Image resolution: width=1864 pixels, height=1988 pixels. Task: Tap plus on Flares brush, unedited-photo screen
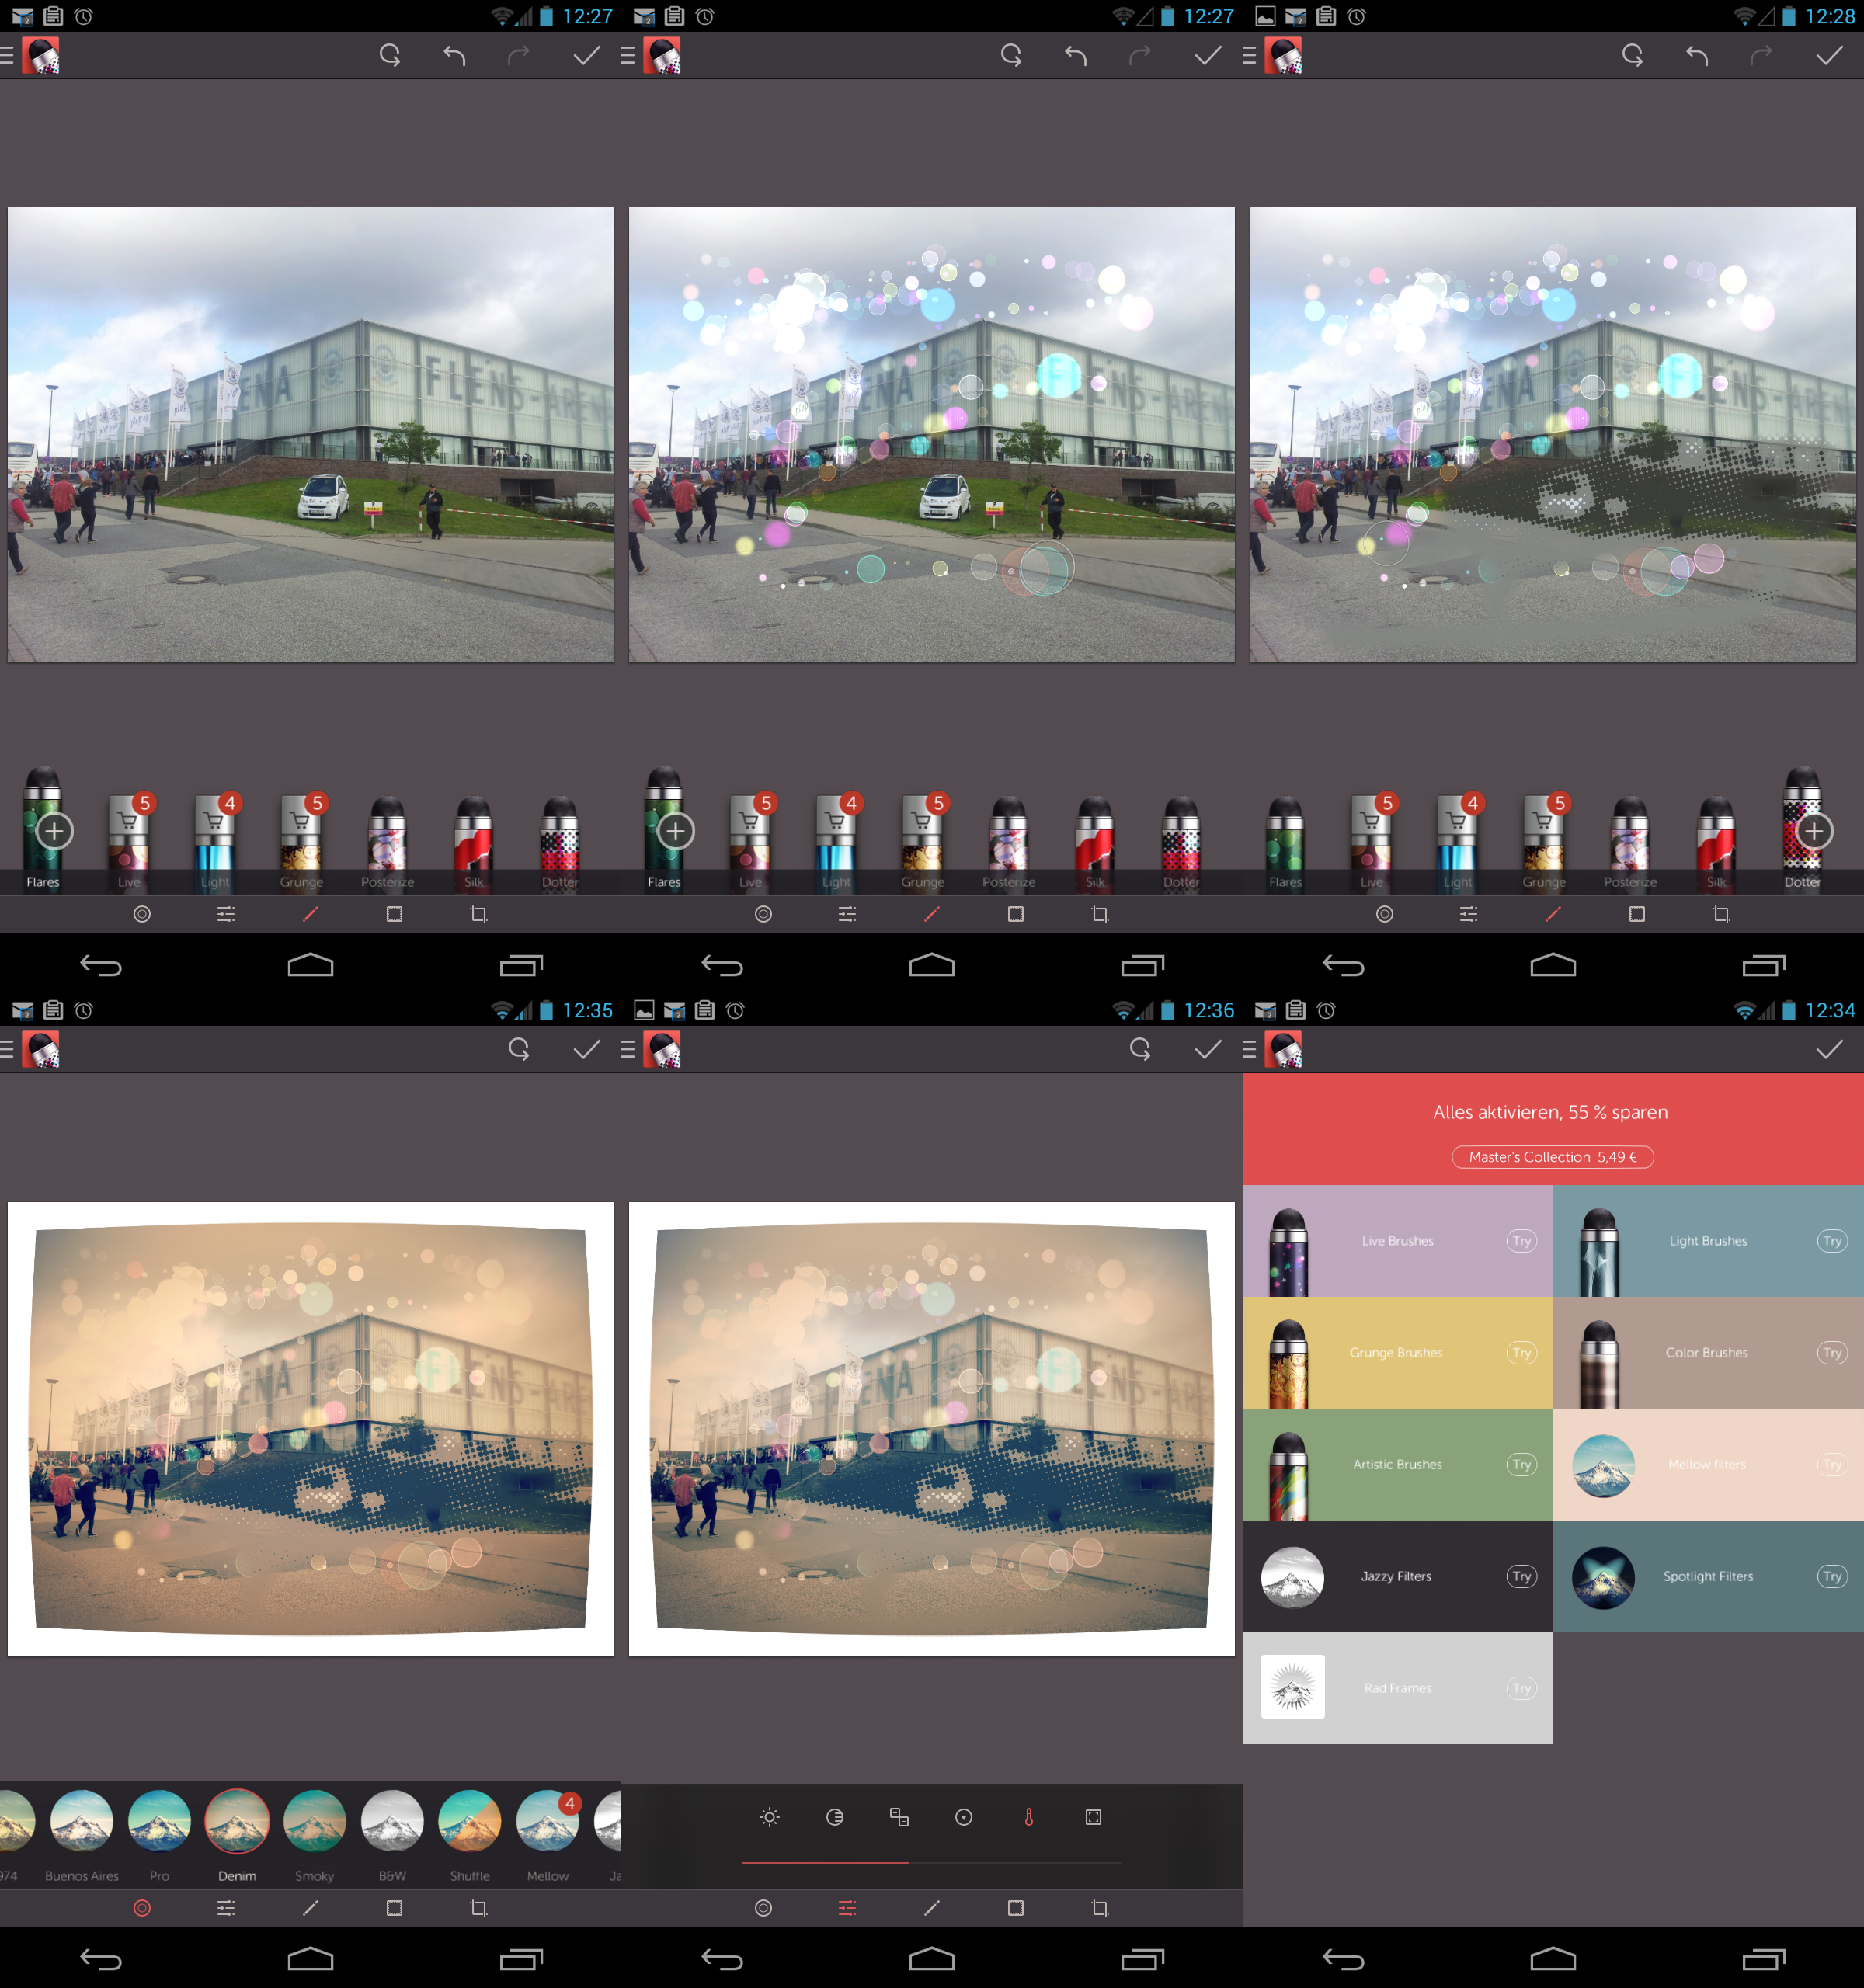pyautogui.click(x=54, y=831)
